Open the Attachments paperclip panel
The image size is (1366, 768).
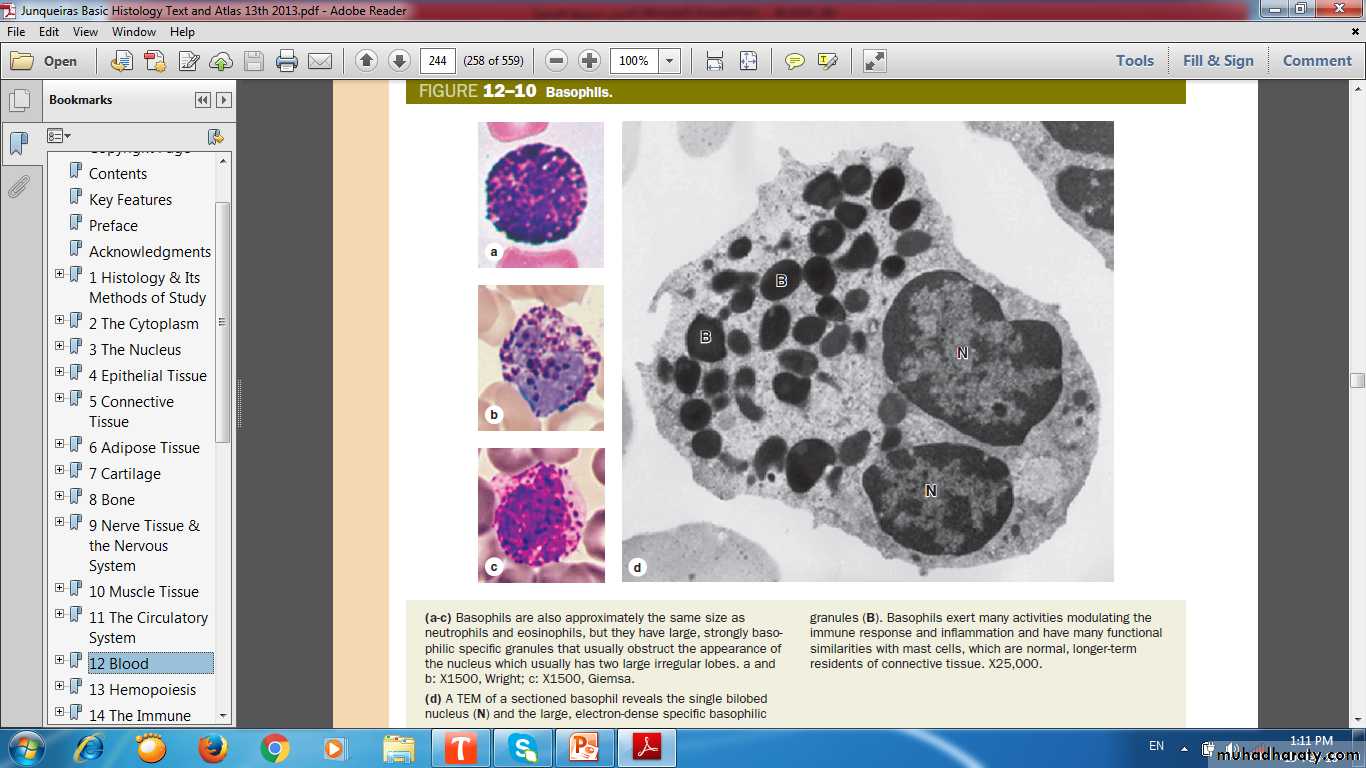[18, 187]
